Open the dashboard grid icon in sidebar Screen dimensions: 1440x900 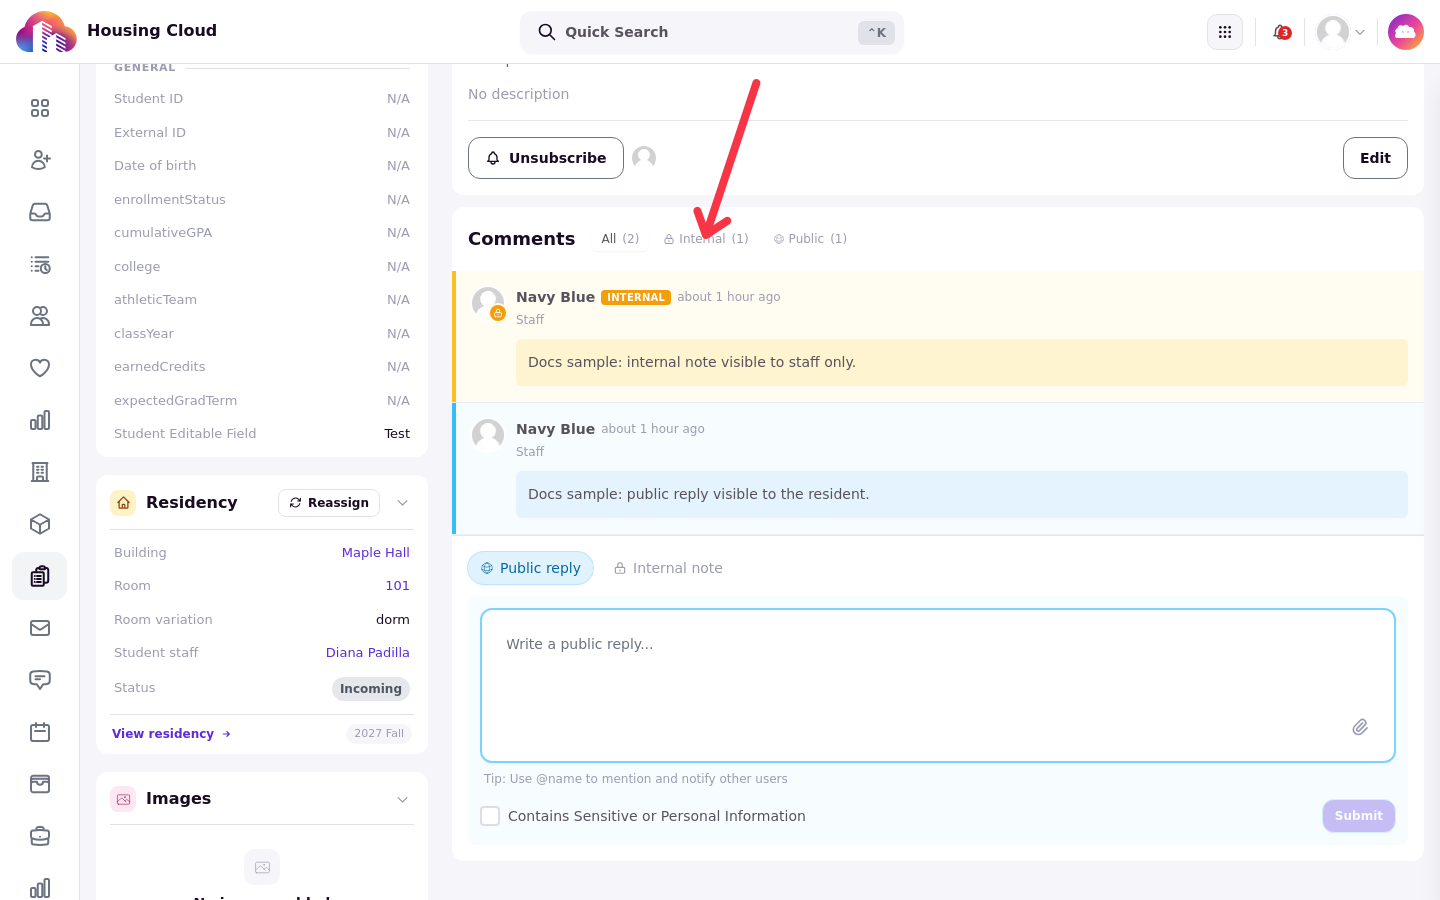click(x=40, y=108)
